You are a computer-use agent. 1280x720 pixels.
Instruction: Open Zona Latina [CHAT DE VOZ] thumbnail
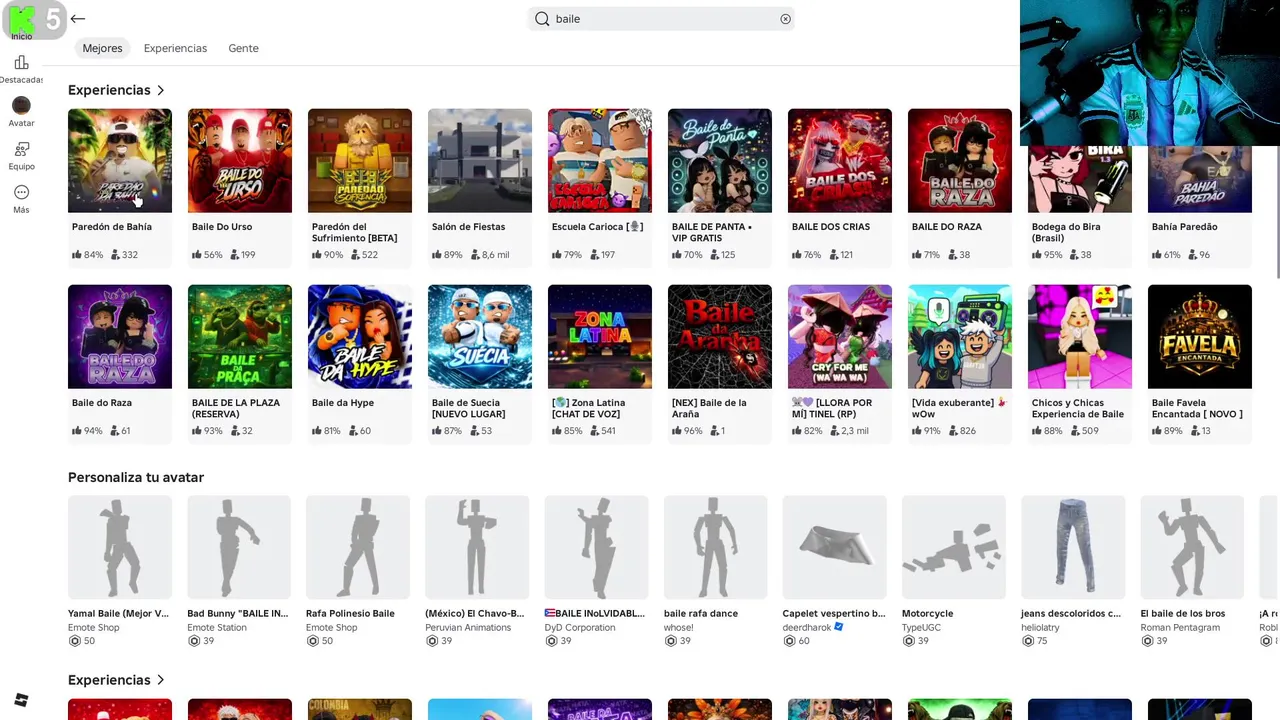[x=600, y=337]
